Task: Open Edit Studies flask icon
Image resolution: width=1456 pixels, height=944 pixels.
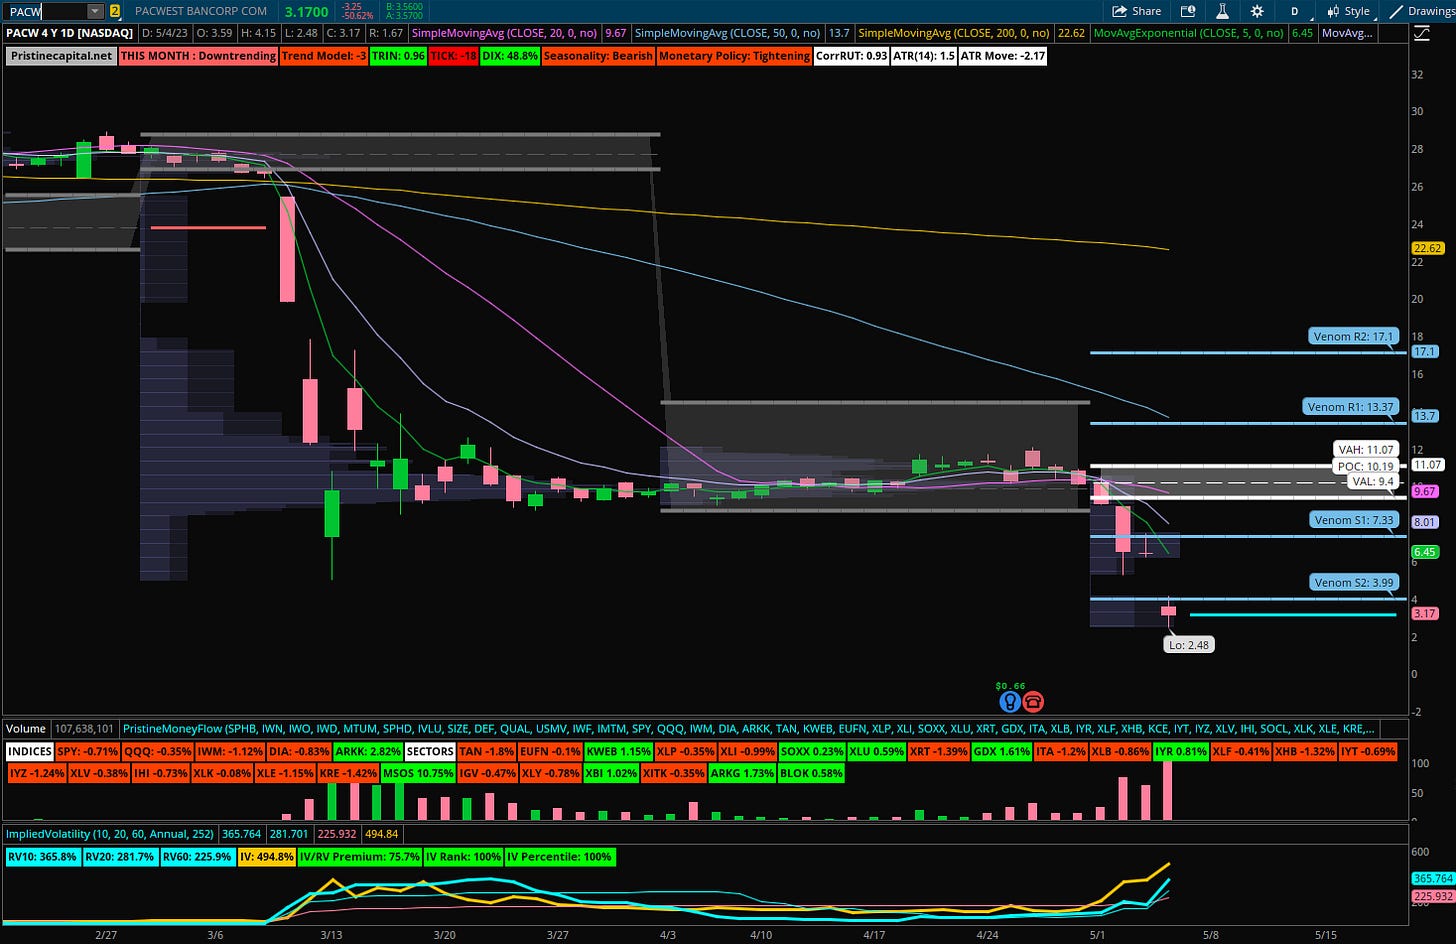Action: click(x=1222, y=11)
